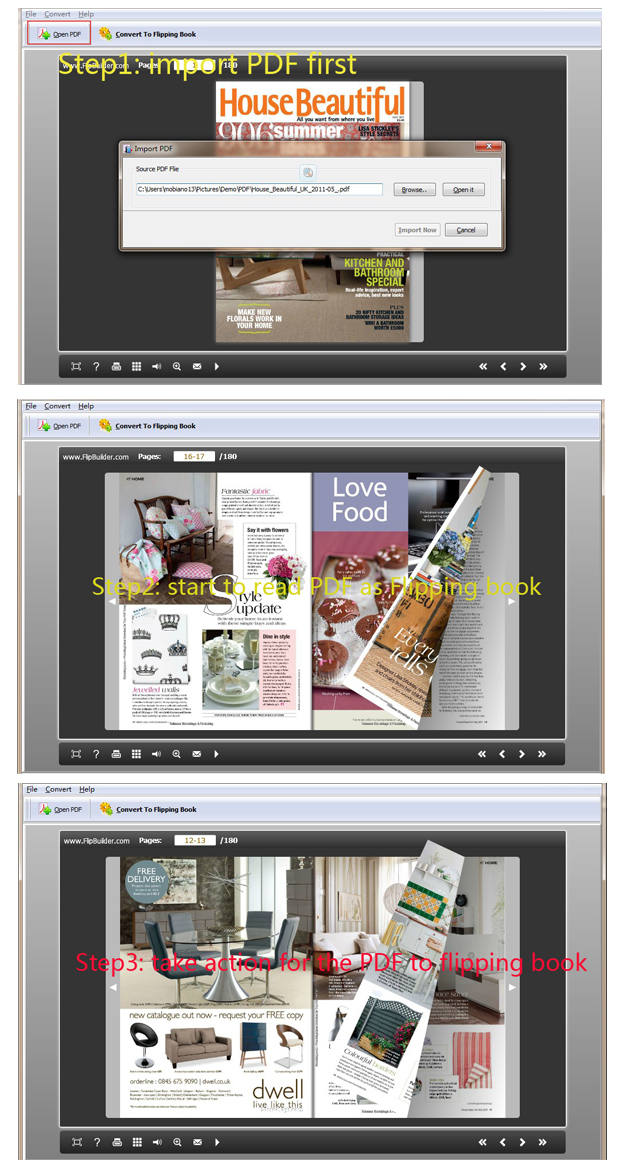The image size is (620, 1170).
Task: Toggle fullscreen icon in pages 16-17 viewer
Action: (76, 754)
